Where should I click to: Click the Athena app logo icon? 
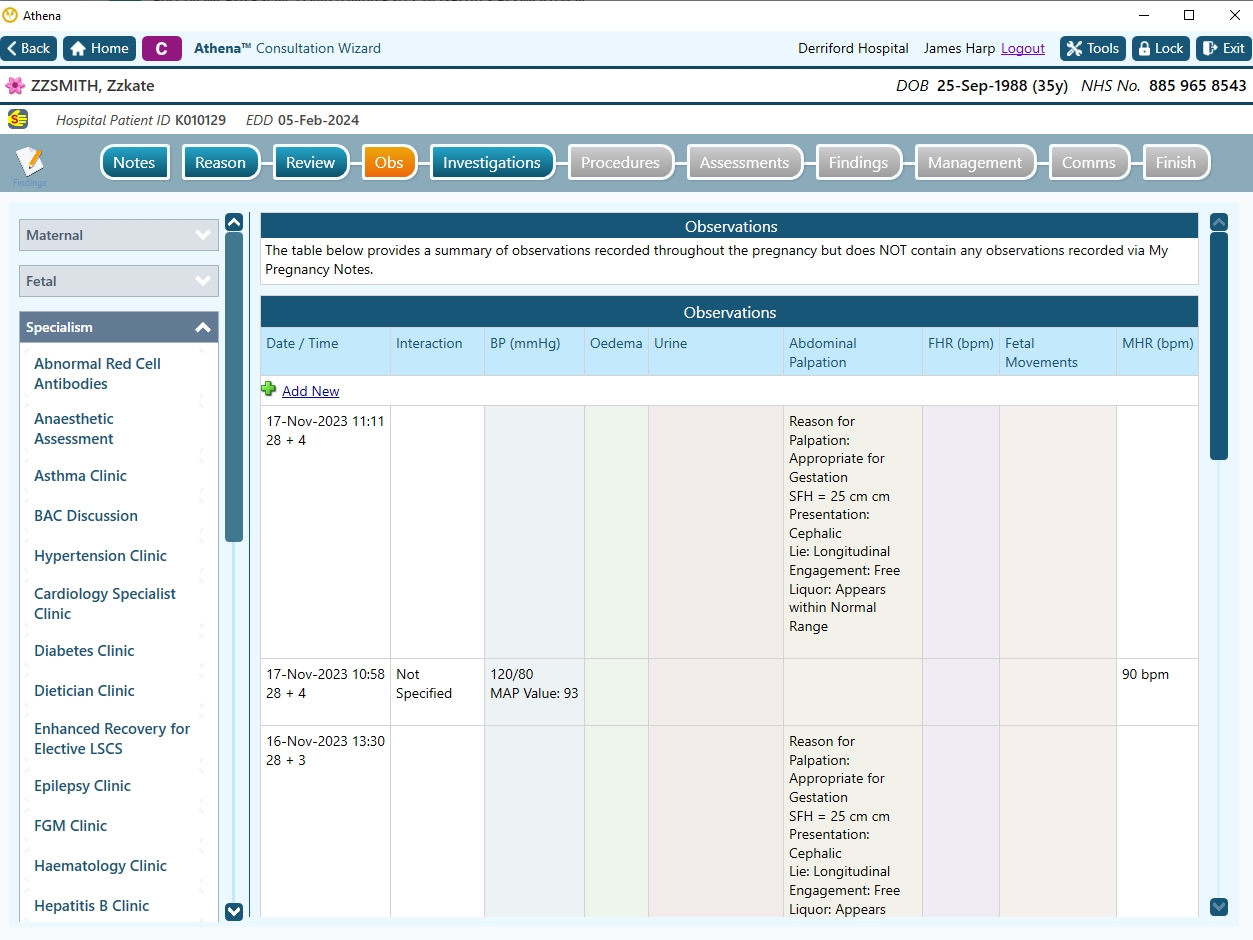10,15
